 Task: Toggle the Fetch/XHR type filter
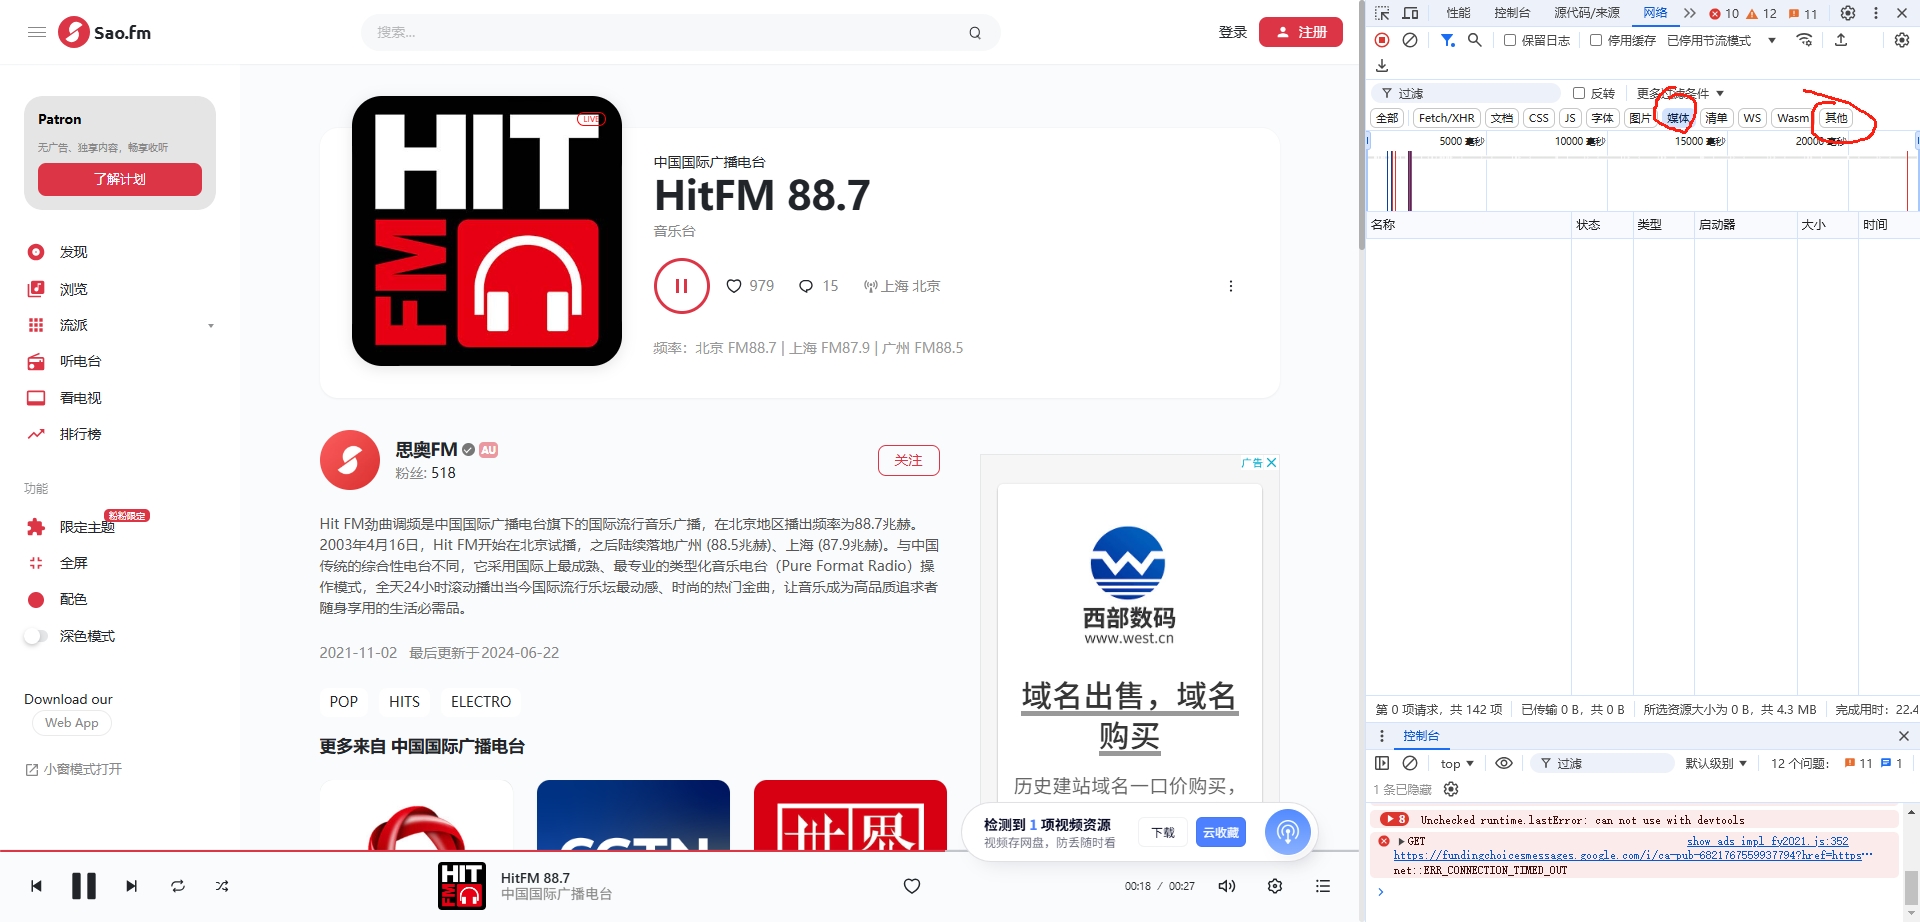tap(1446, 118)
